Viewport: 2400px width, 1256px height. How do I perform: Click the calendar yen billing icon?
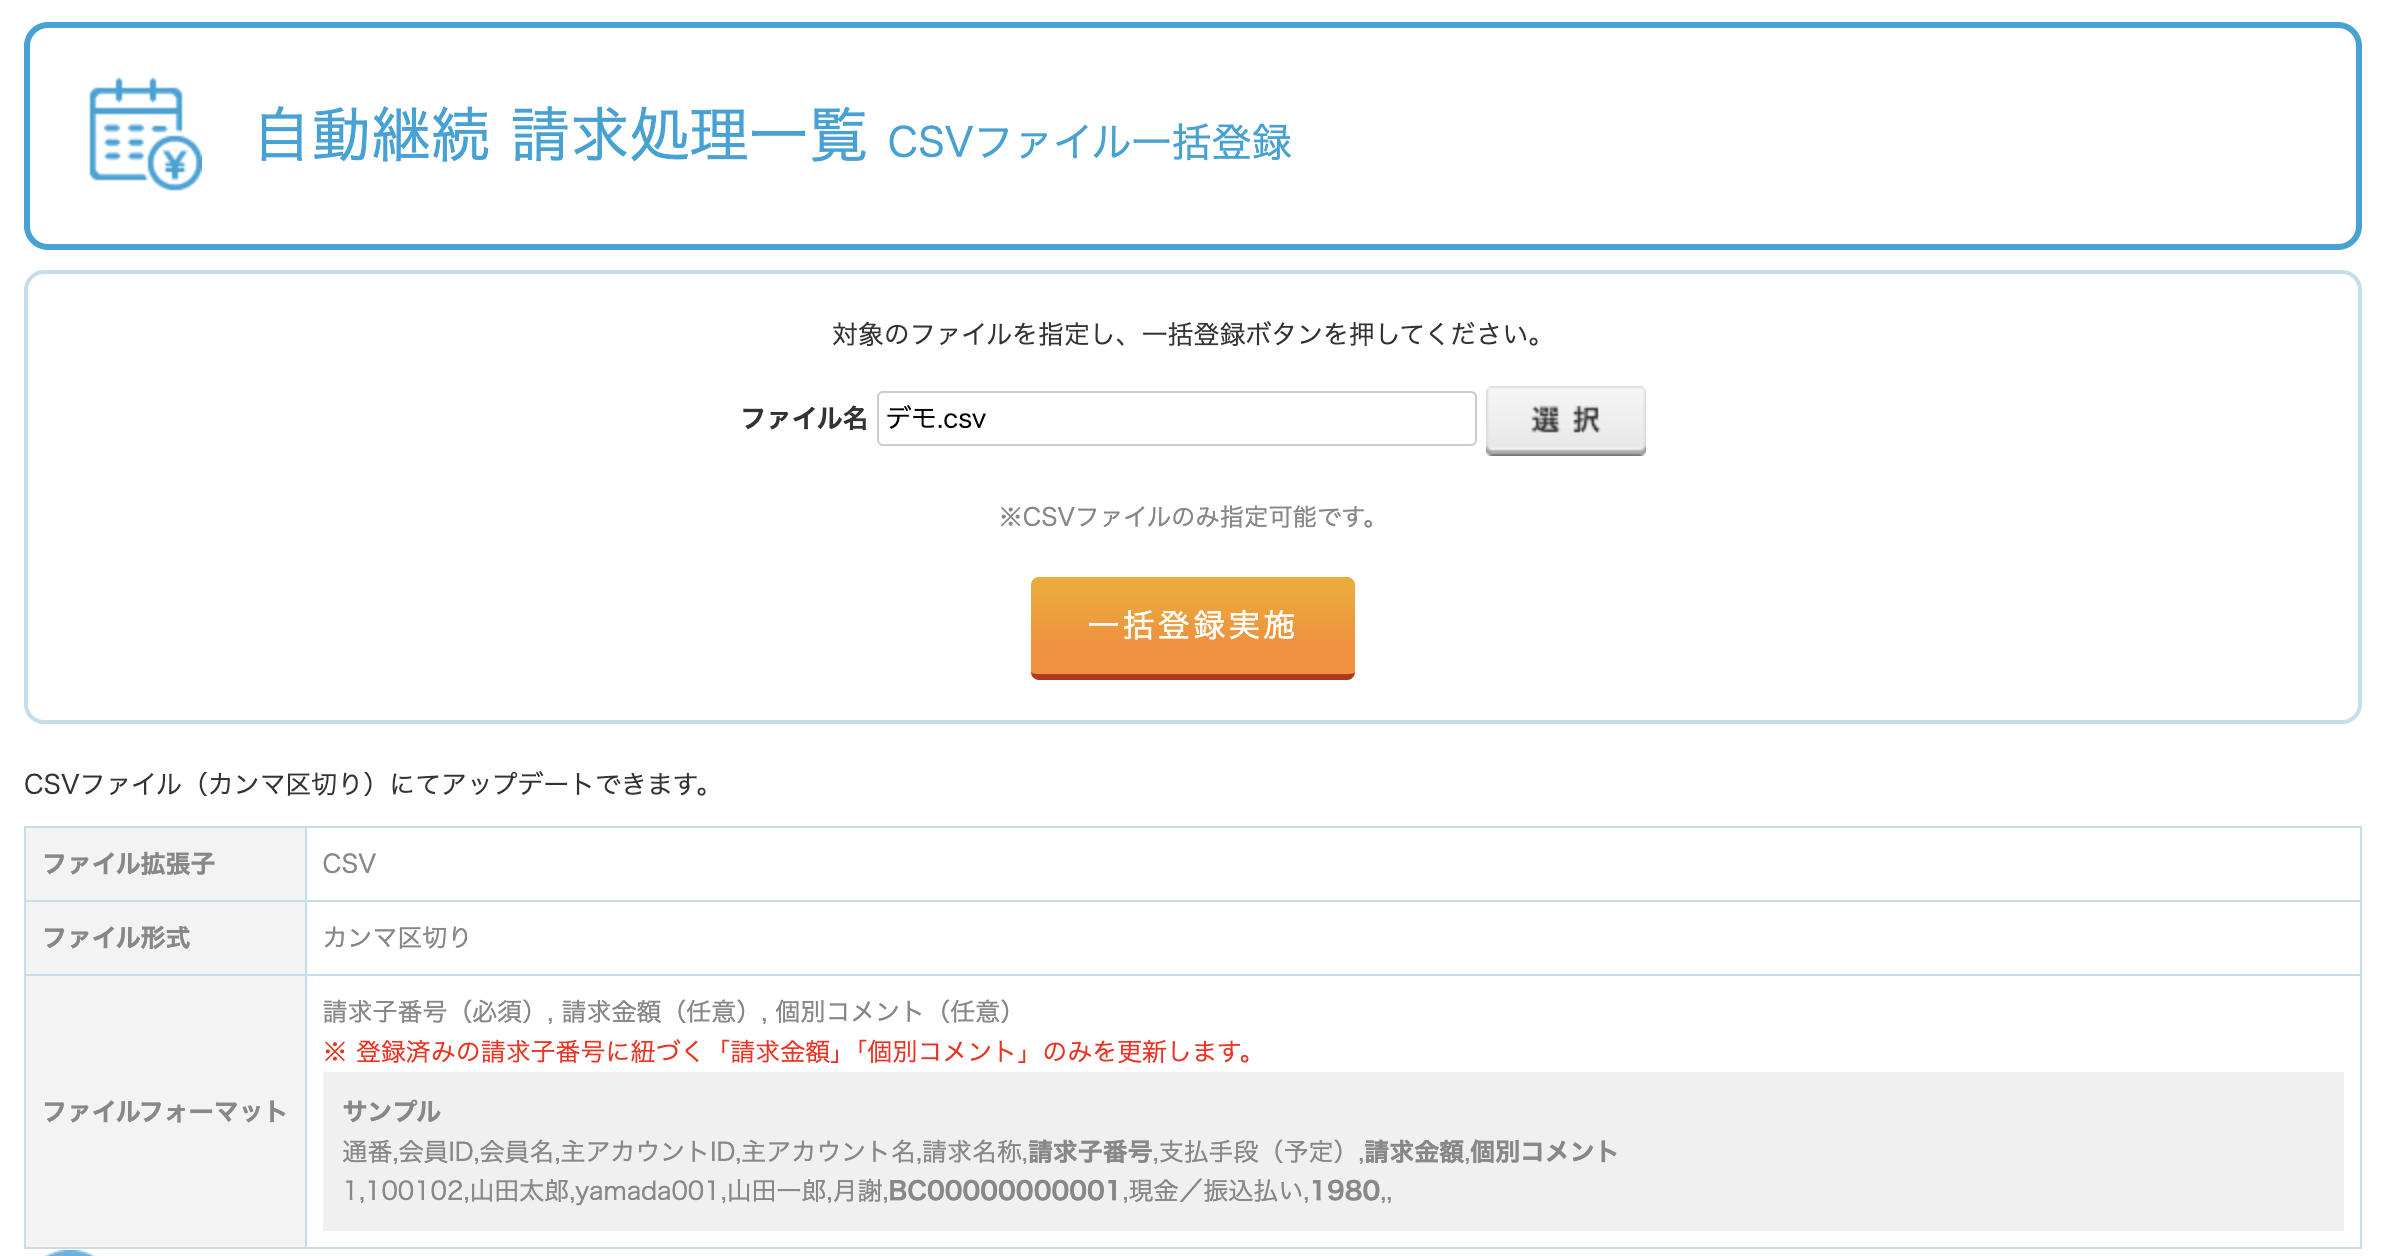pyautogui.click(x=146, y=135)
